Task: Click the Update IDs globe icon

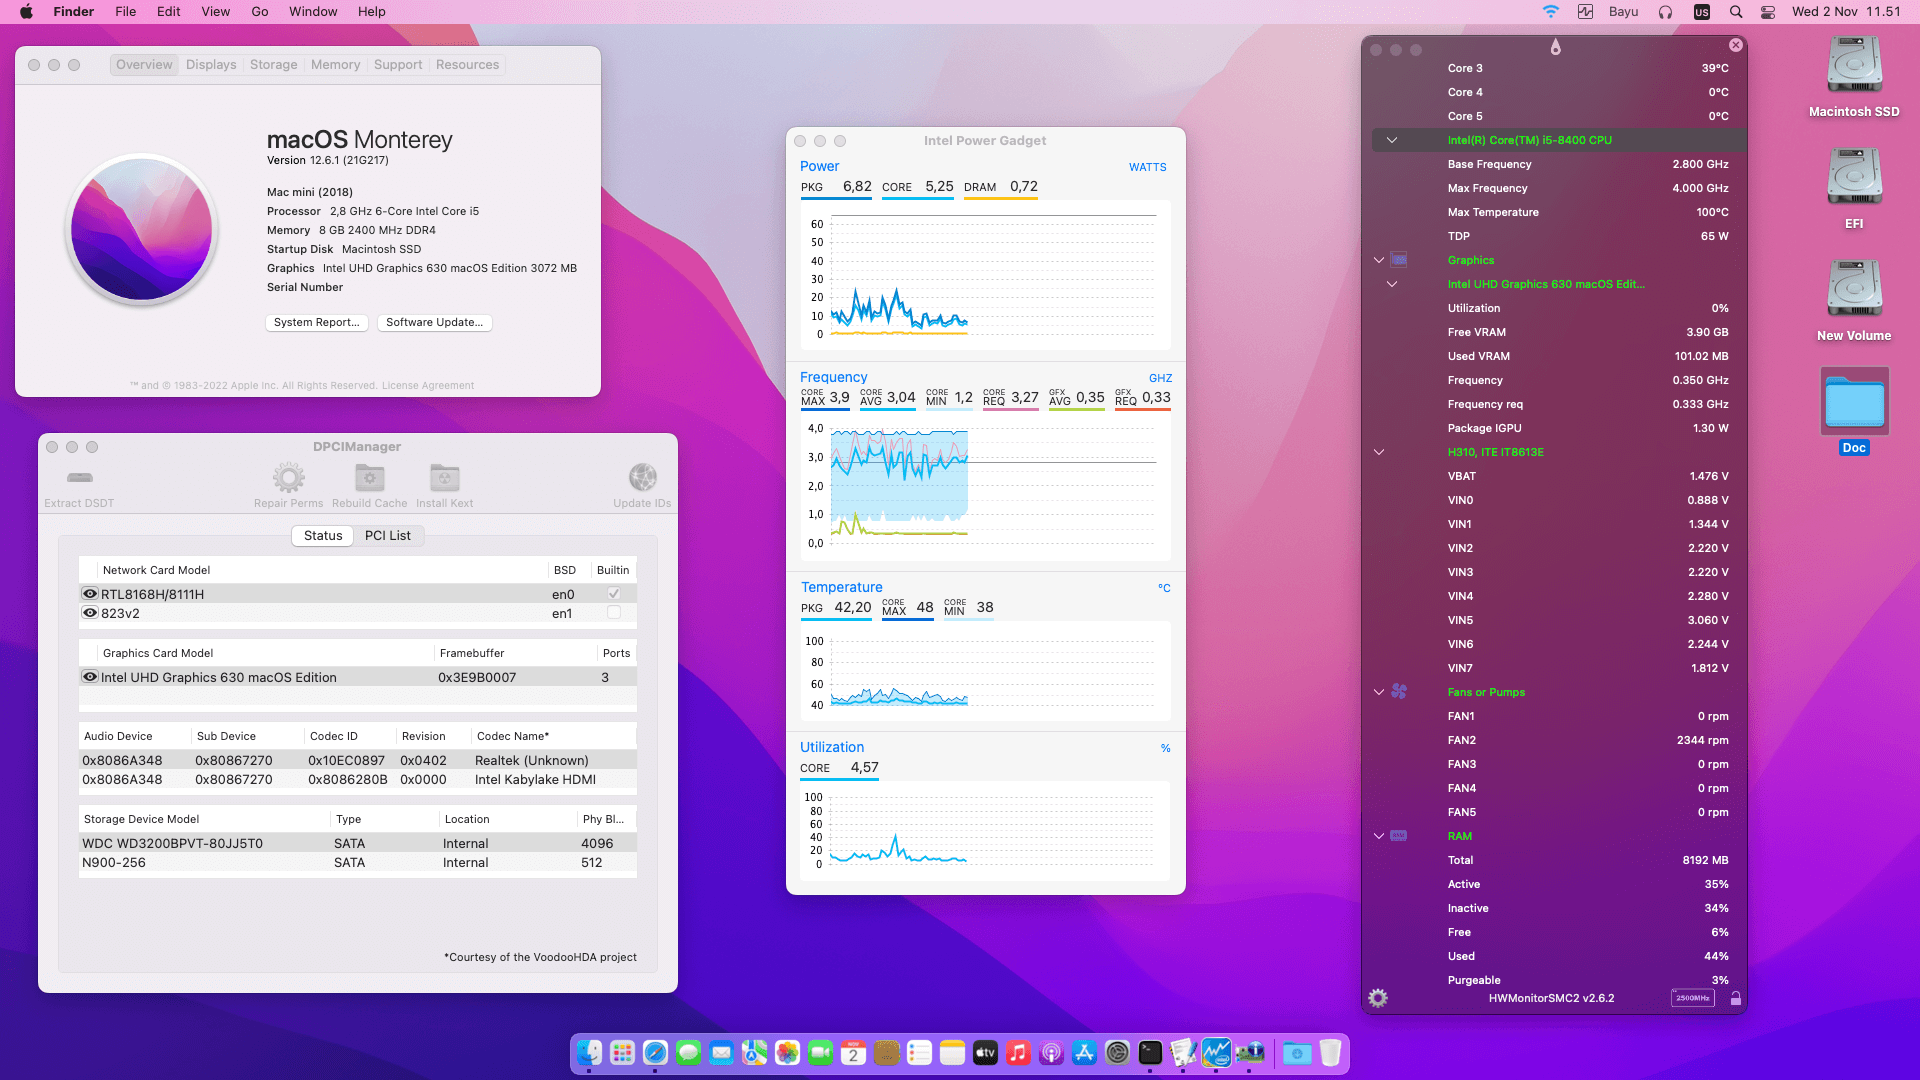Action: point(642,478)
